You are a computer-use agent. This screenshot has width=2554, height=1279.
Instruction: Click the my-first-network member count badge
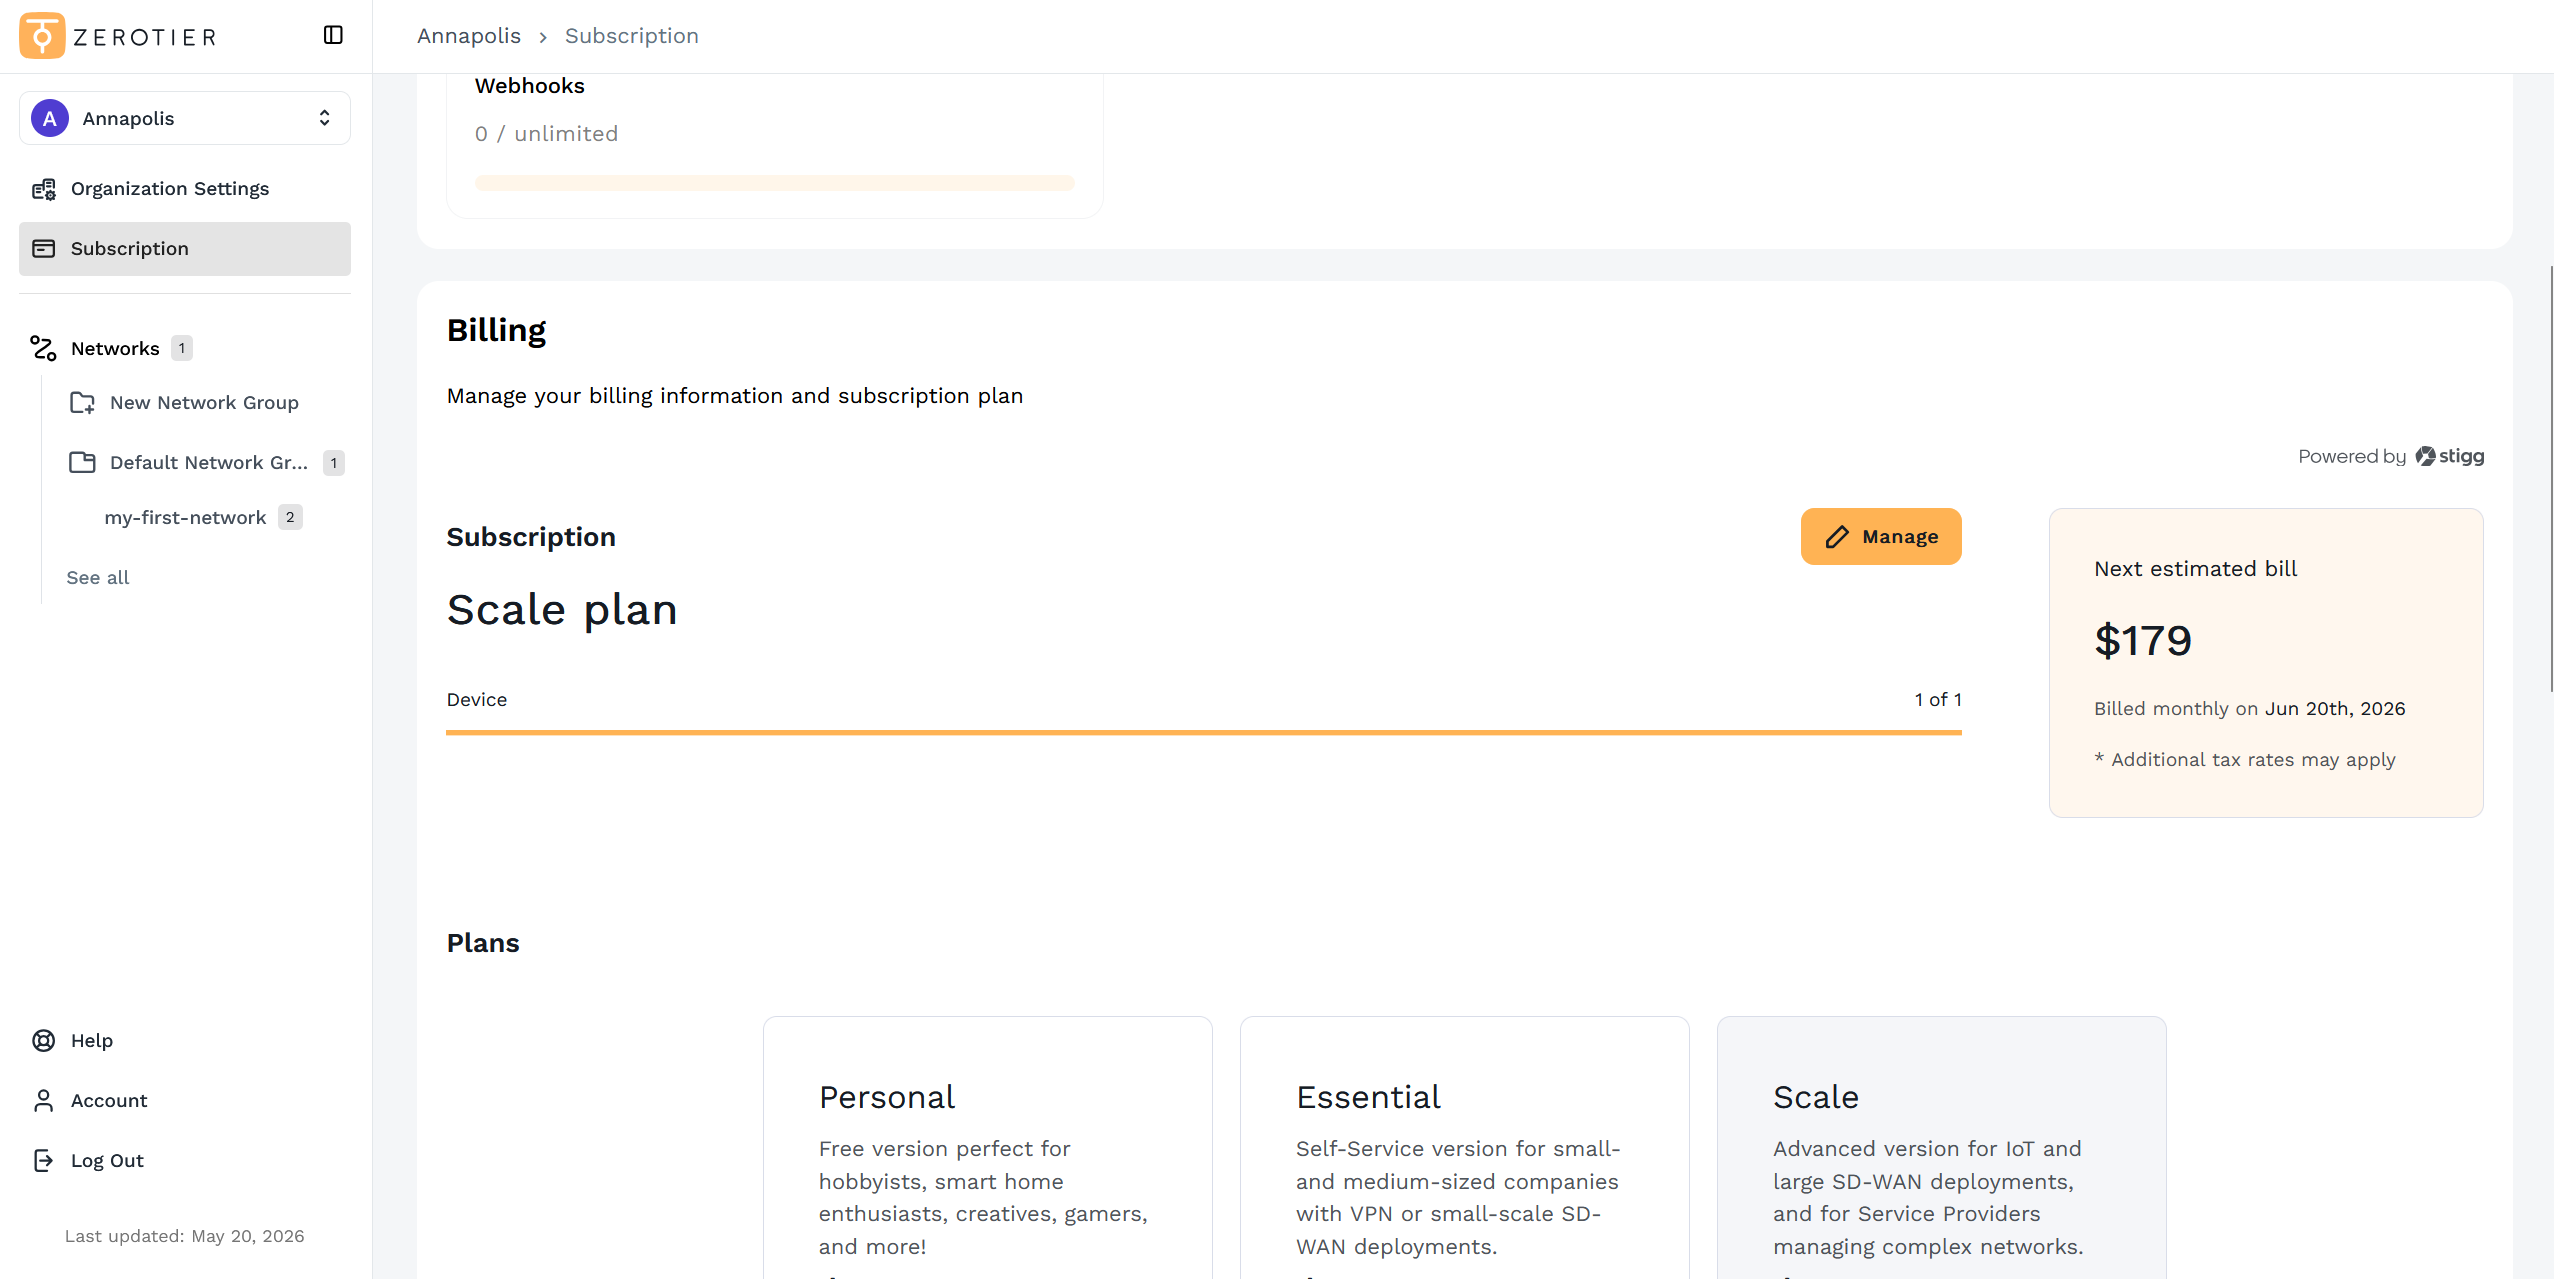pos(290,517)
